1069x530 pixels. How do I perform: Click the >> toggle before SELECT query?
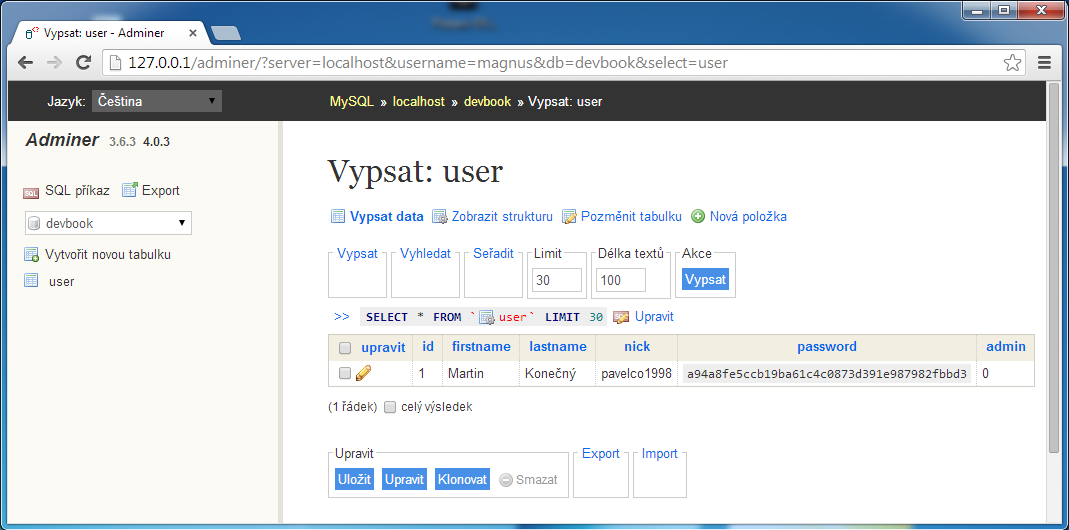tap(342, 316)
